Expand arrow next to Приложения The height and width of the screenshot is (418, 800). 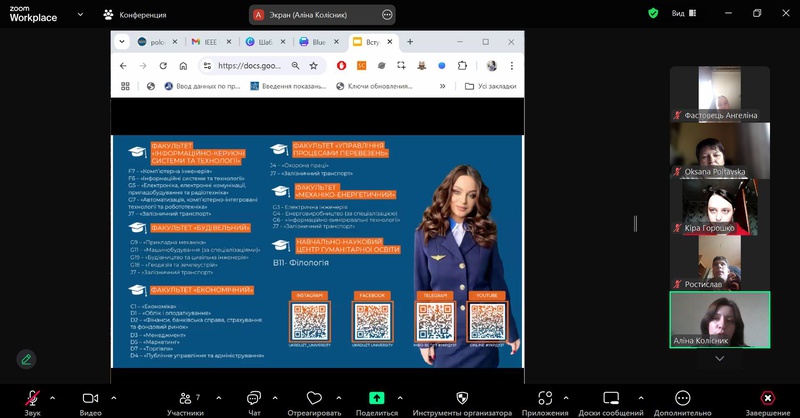566,398
